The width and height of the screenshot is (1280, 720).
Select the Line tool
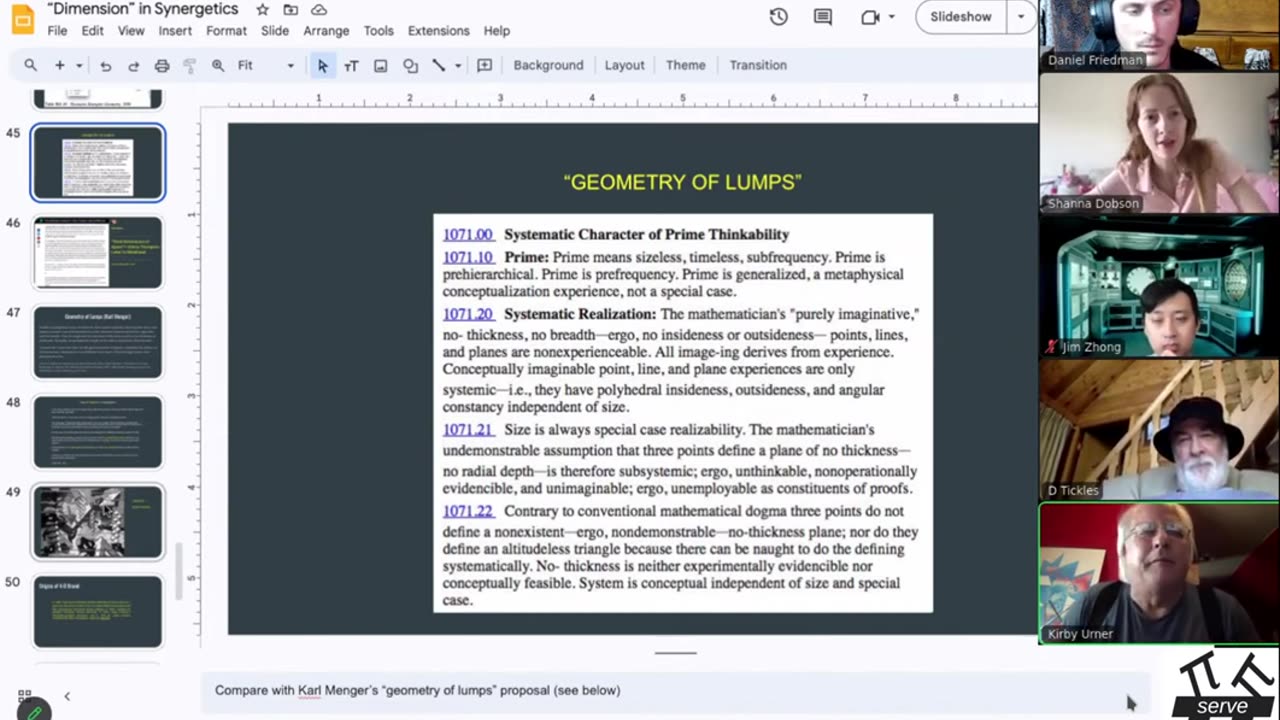coord(438,65)
